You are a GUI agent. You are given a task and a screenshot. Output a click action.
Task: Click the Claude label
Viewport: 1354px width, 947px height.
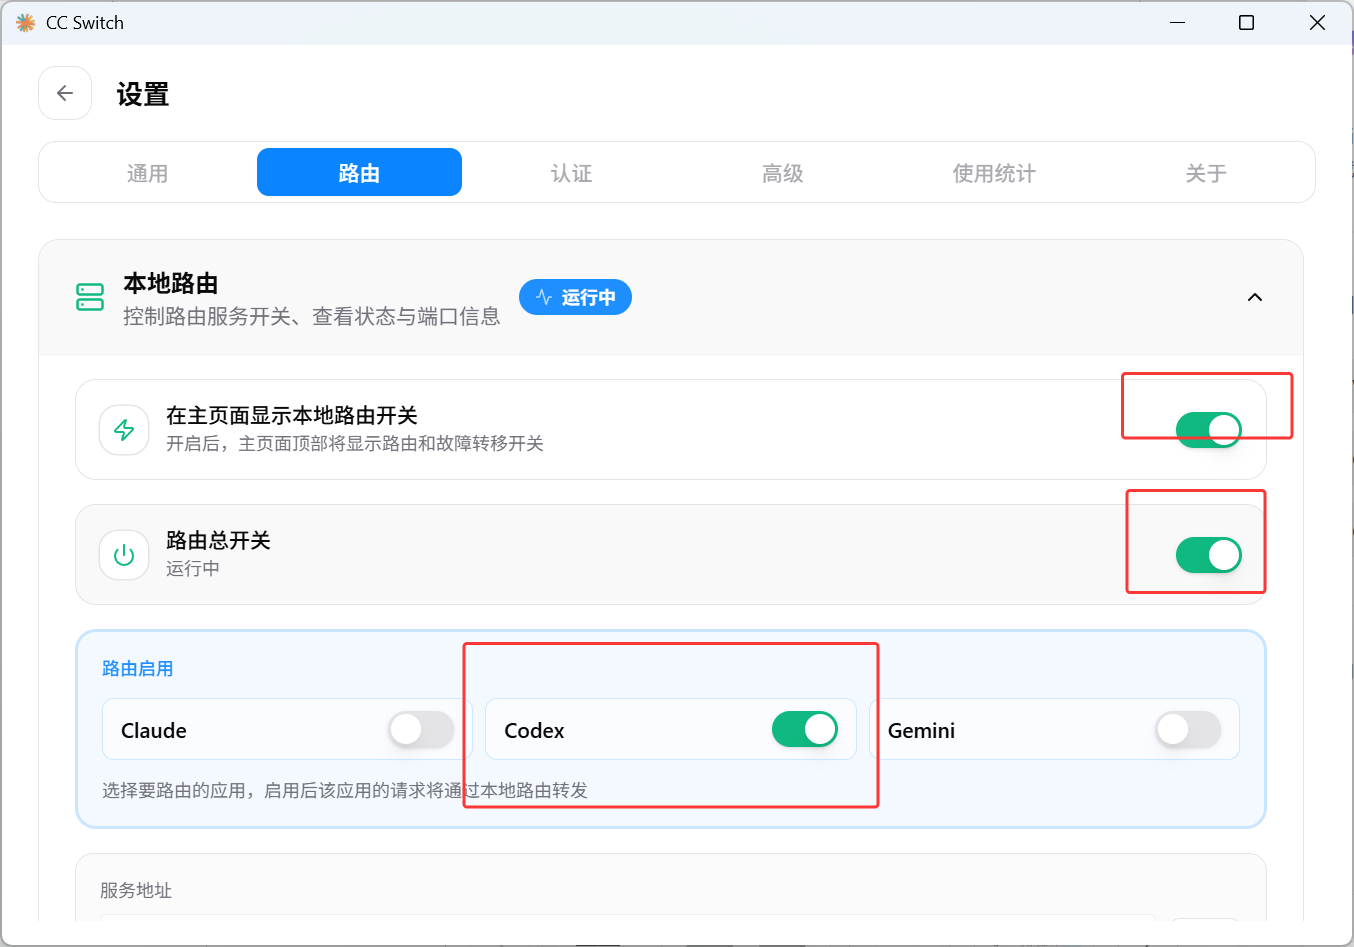point(154,731)
